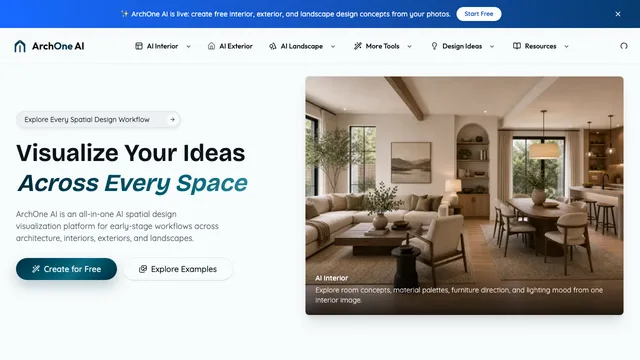This screenshot has width=640, height=360.
Task: Click the sparkle icon in the banner
Action: (x=124, y=14)
